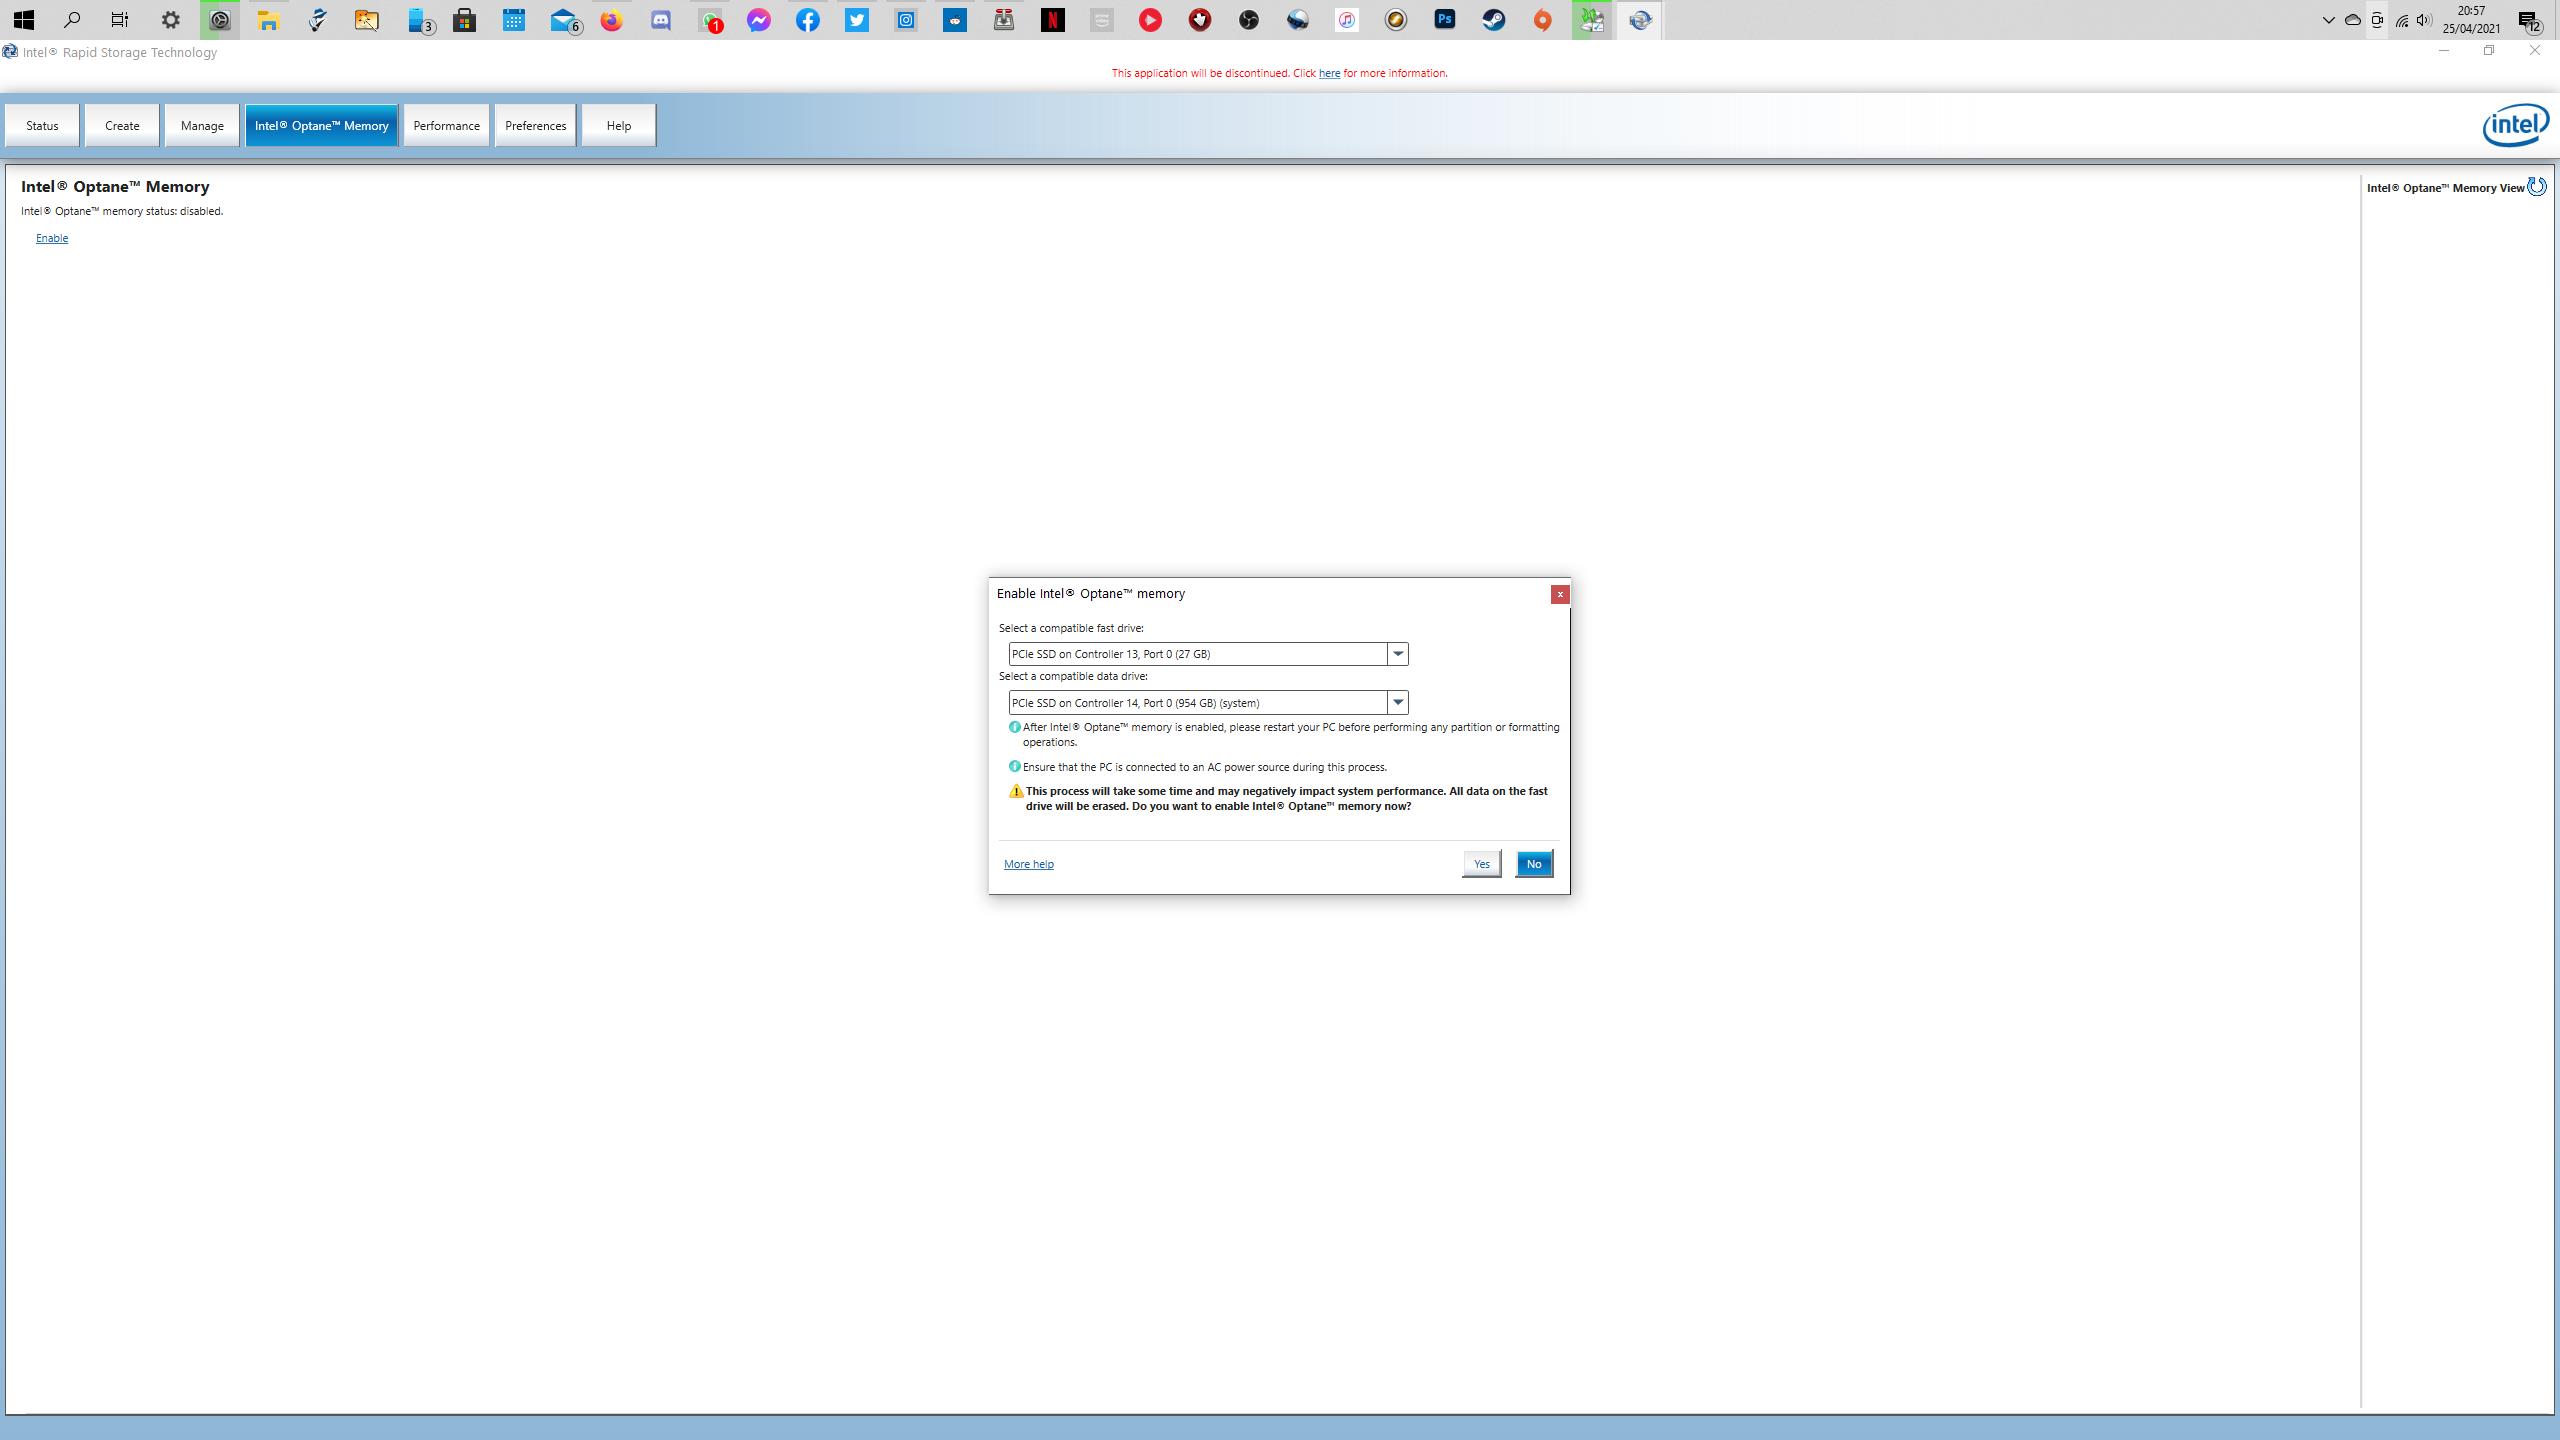Open Task View on the taskbar
Viewport: 2560px width, 1440px height.
pos(120,20)
